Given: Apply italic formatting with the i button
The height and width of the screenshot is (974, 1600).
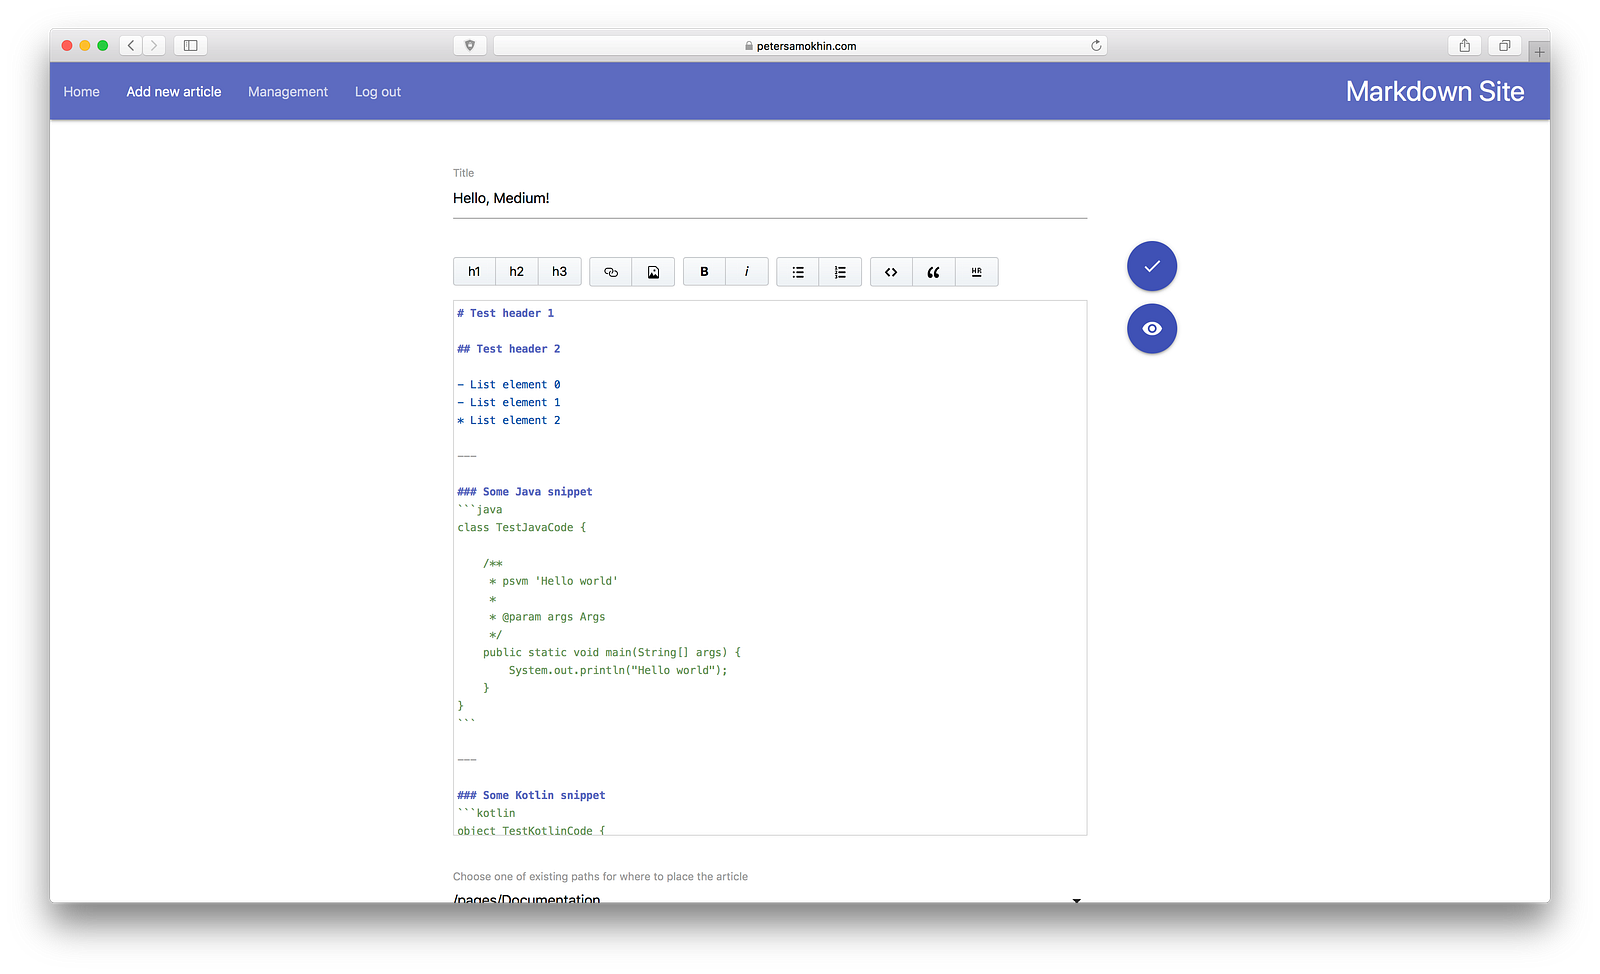Looking at the screenshot, I should (747, 272).
